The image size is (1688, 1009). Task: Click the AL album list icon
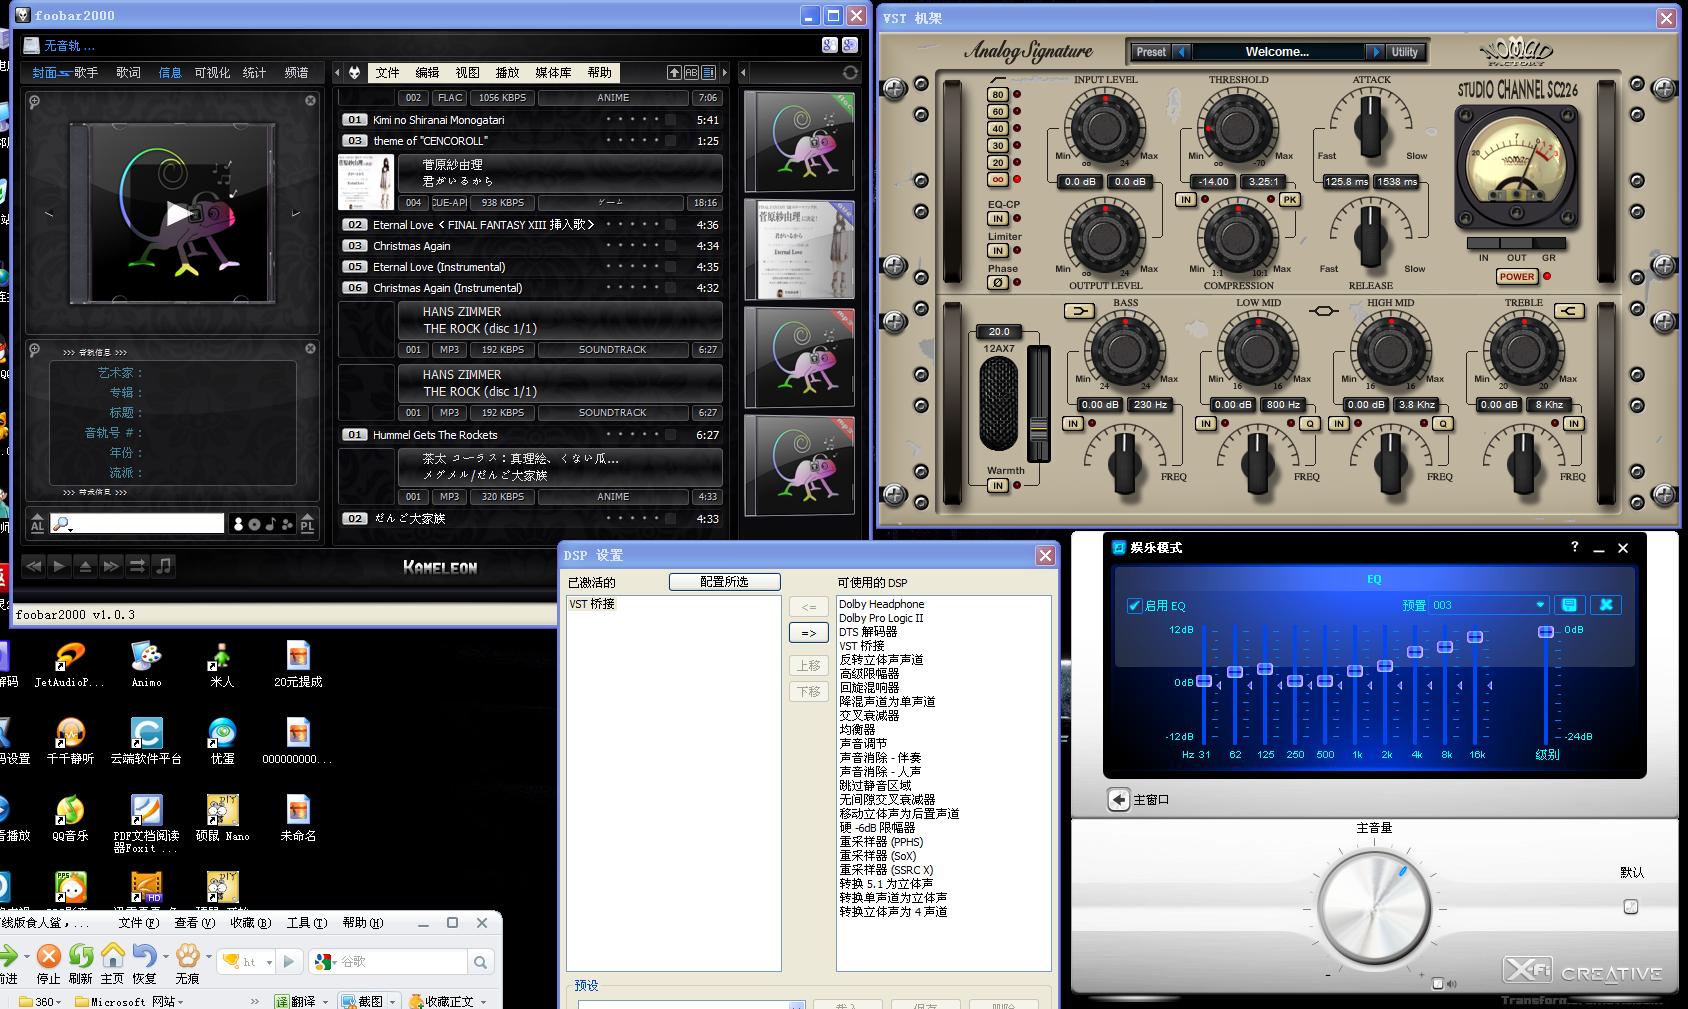[37, 524]
